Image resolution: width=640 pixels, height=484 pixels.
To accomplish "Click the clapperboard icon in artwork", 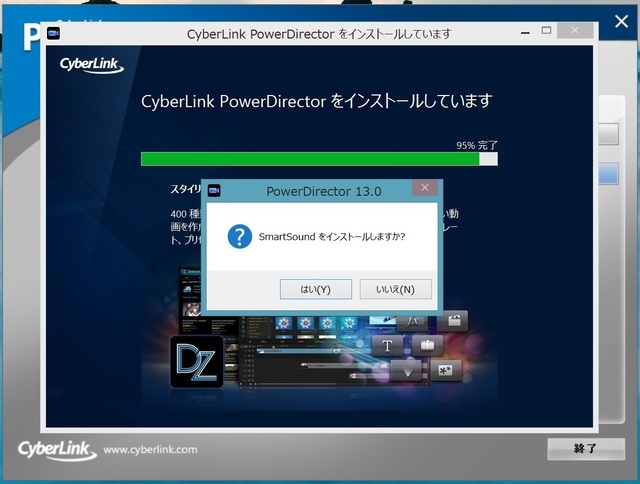I will tap(452, 321).
